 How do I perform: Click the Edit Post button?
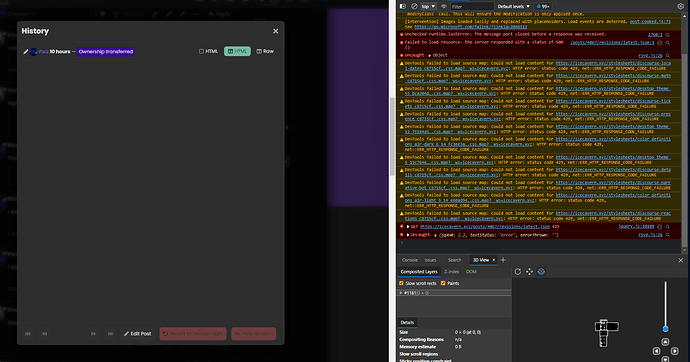(137, 334)
